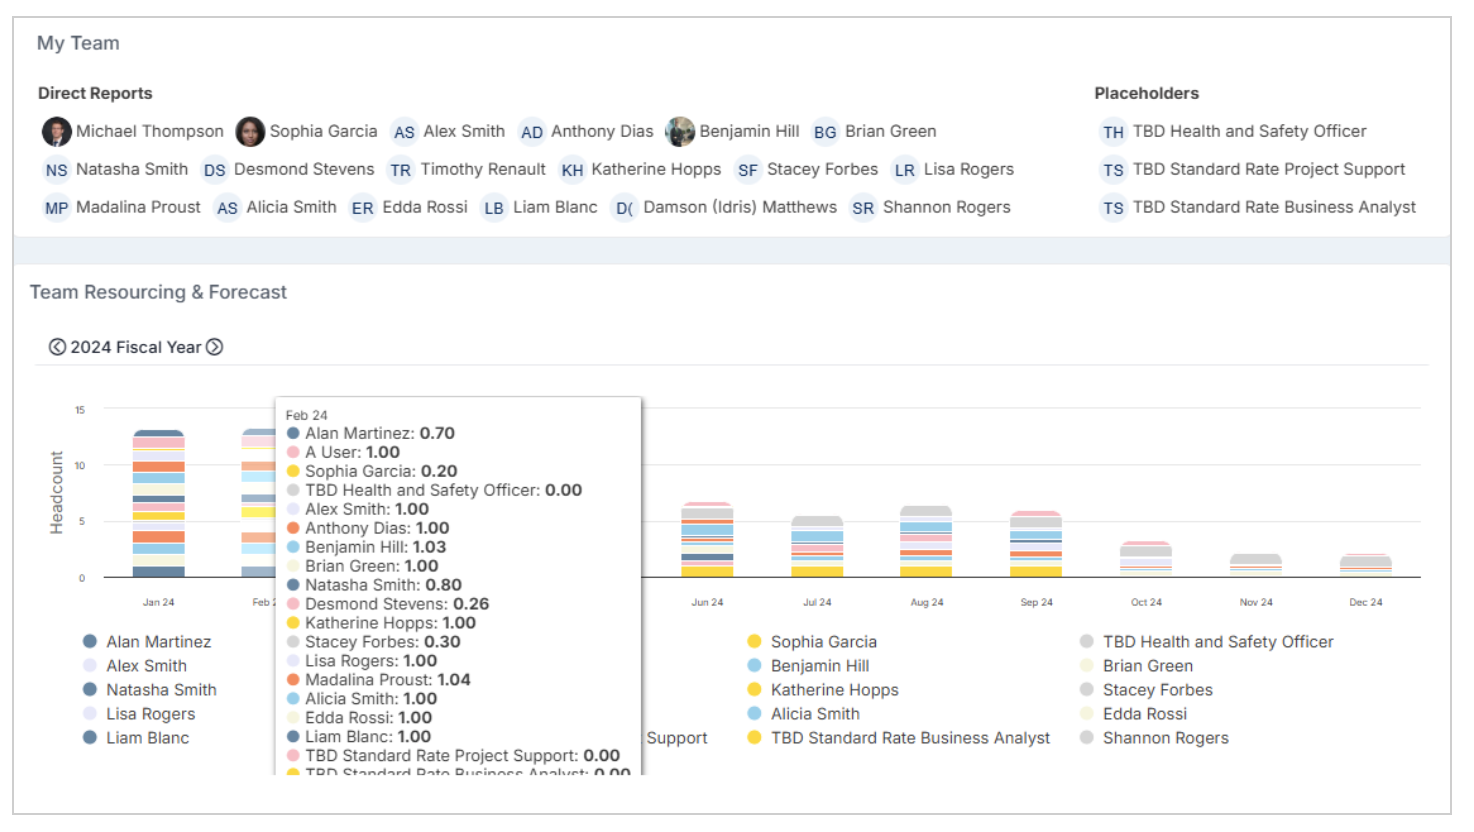Toggle Natasha Smith series in chart legend
The height and width of the screenshot is (832, 1474).
coord(150,690)
